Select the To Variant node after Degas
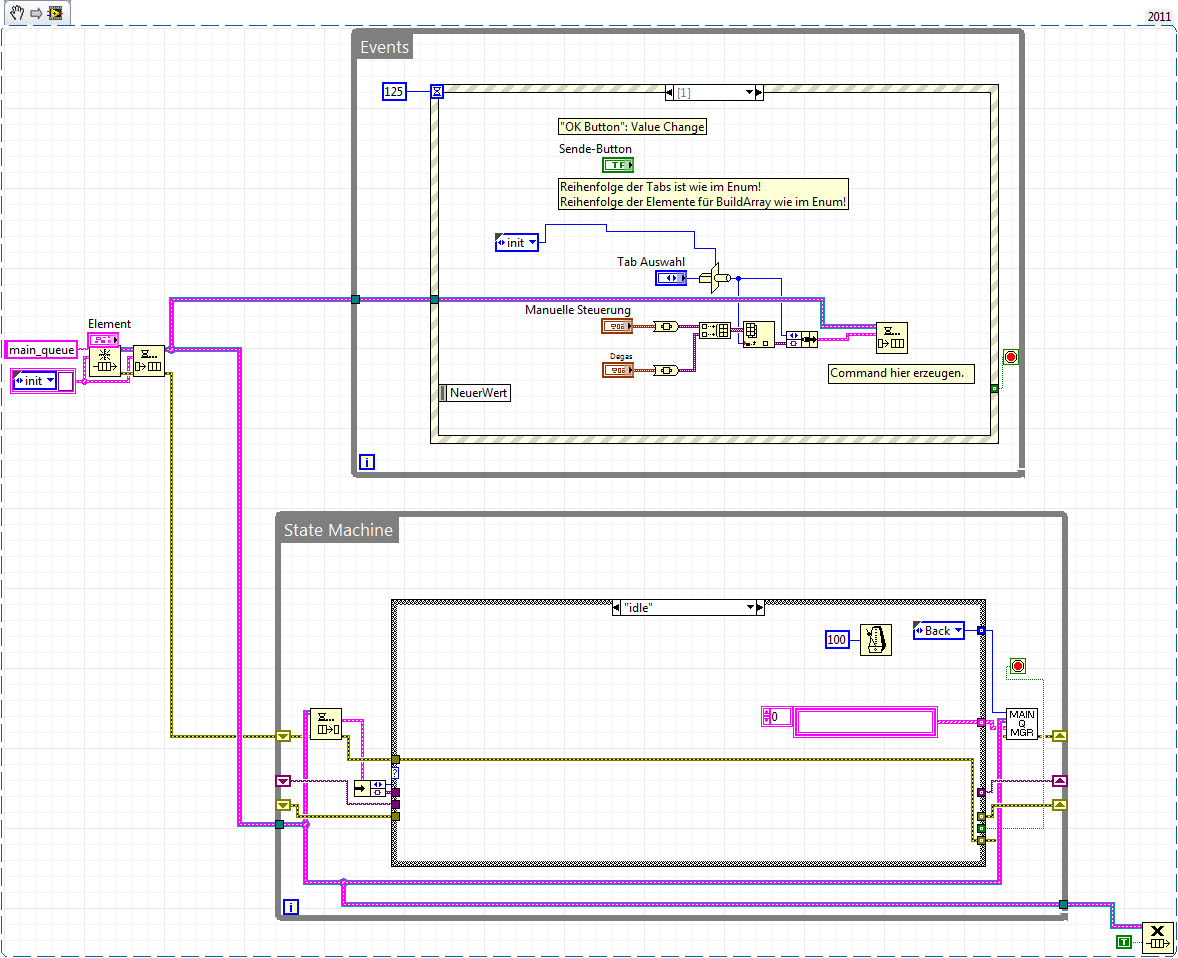The image size is (1178, 958). tap(666, 370)
